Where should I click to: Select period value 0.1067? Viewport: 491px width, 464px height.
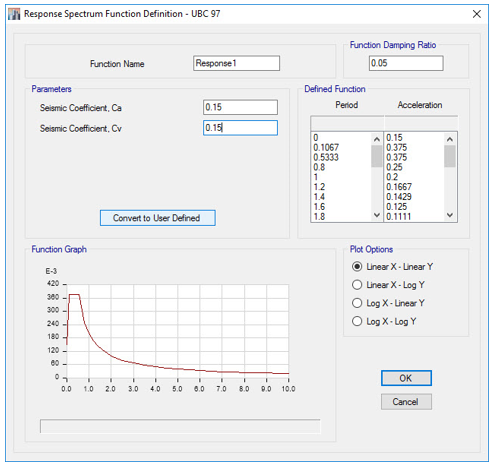(326, 148)
